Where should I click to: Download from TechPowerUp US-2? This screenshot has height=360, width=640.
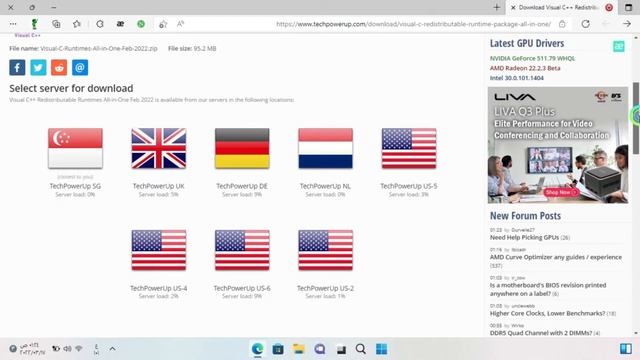(x=325, y=250)
